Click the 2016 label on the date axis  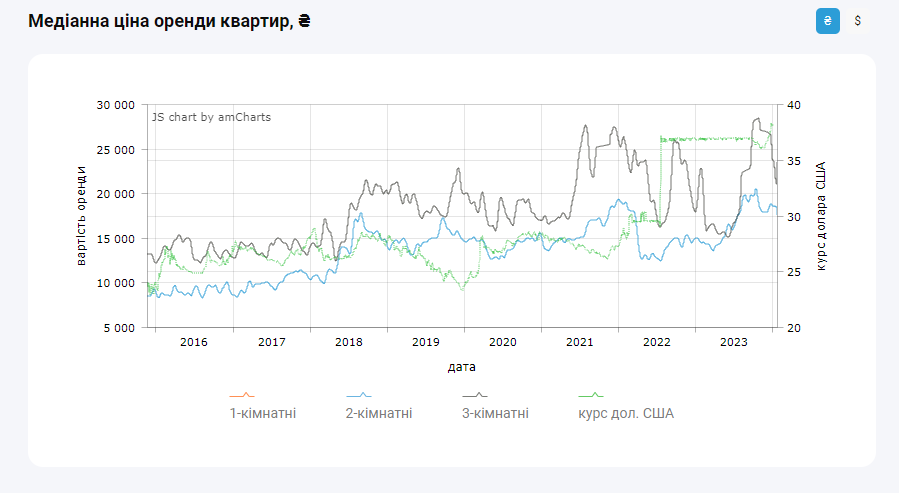point(193,342)
